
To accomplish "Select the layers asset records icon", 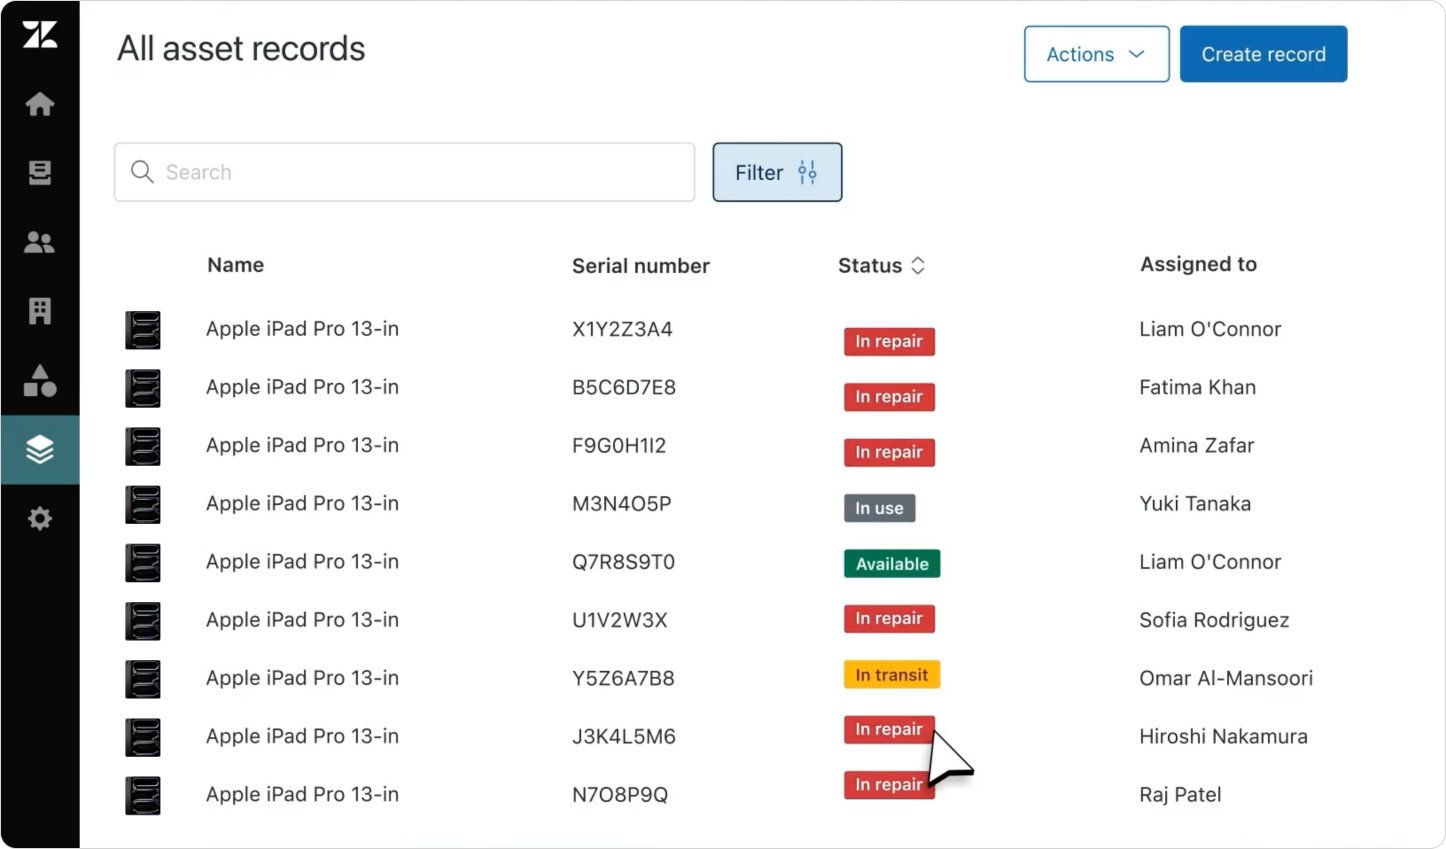I will click(40, 450).
